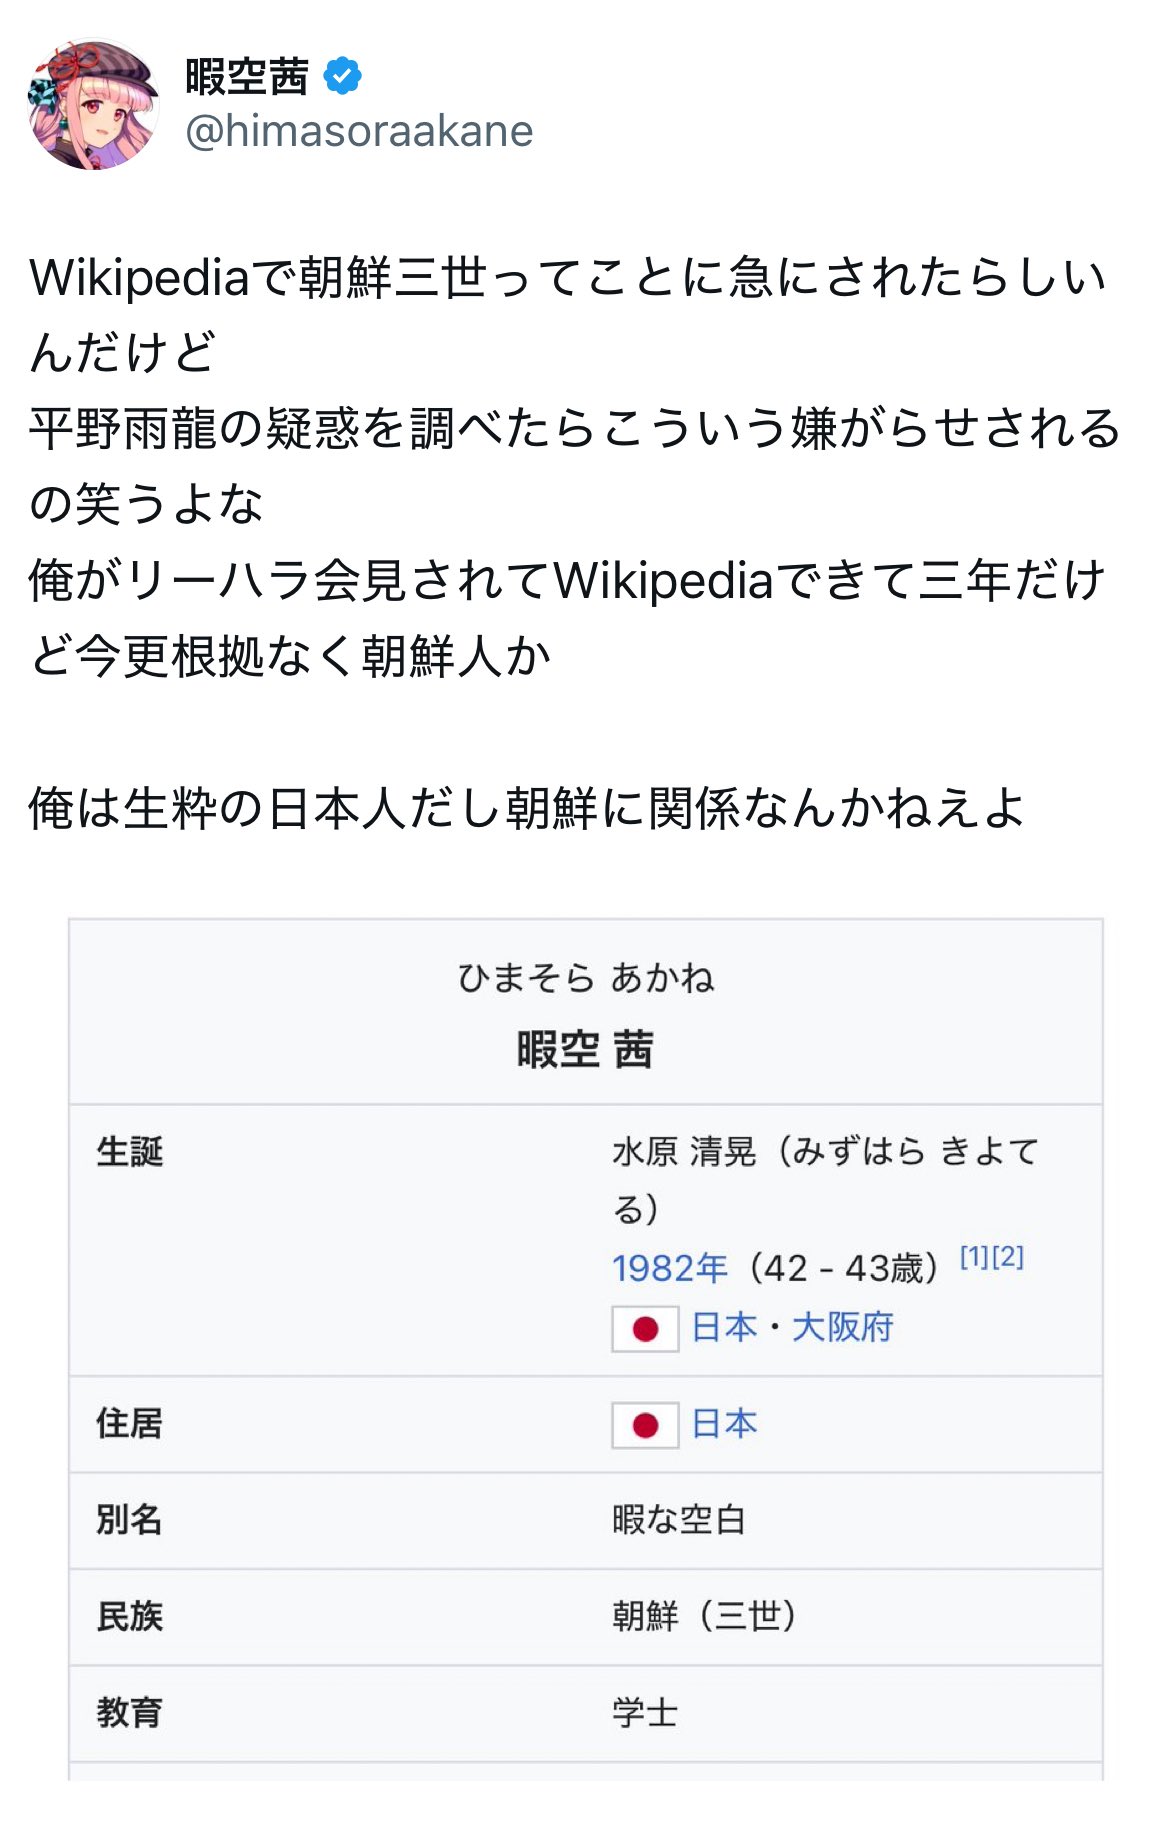
Task: Open the 暇空茜 profile avatar
Action: tap(94, 104)
